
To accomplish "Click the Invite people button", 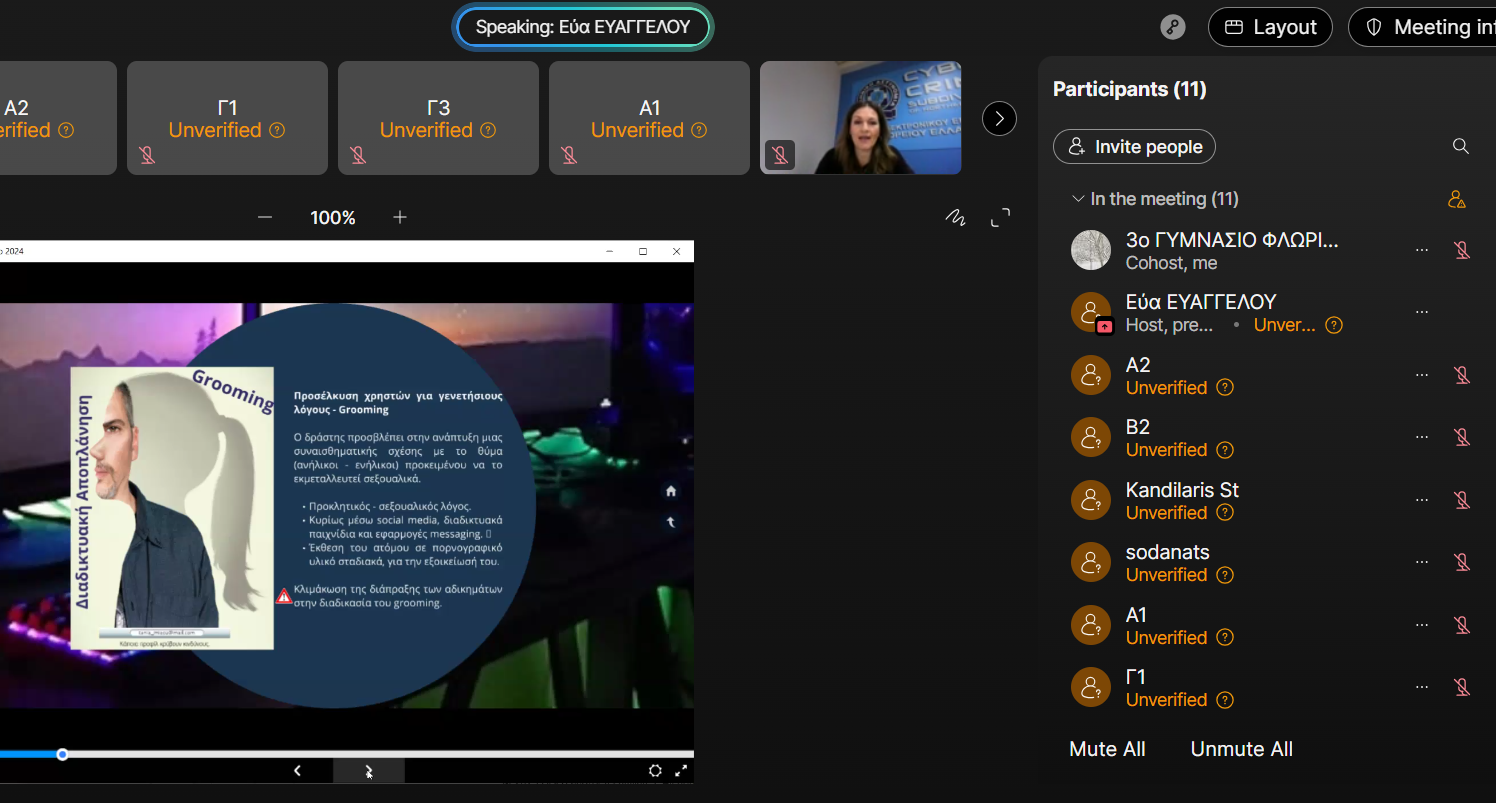I will click(x=1134, y=147).
